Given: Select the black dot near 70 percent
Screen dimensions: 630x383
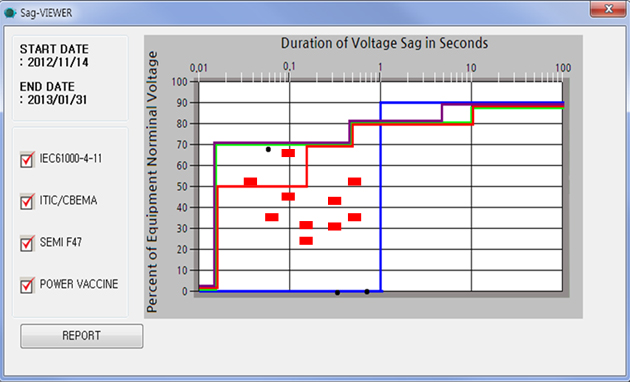Looking at the screenshot, I should coord(268,150).
